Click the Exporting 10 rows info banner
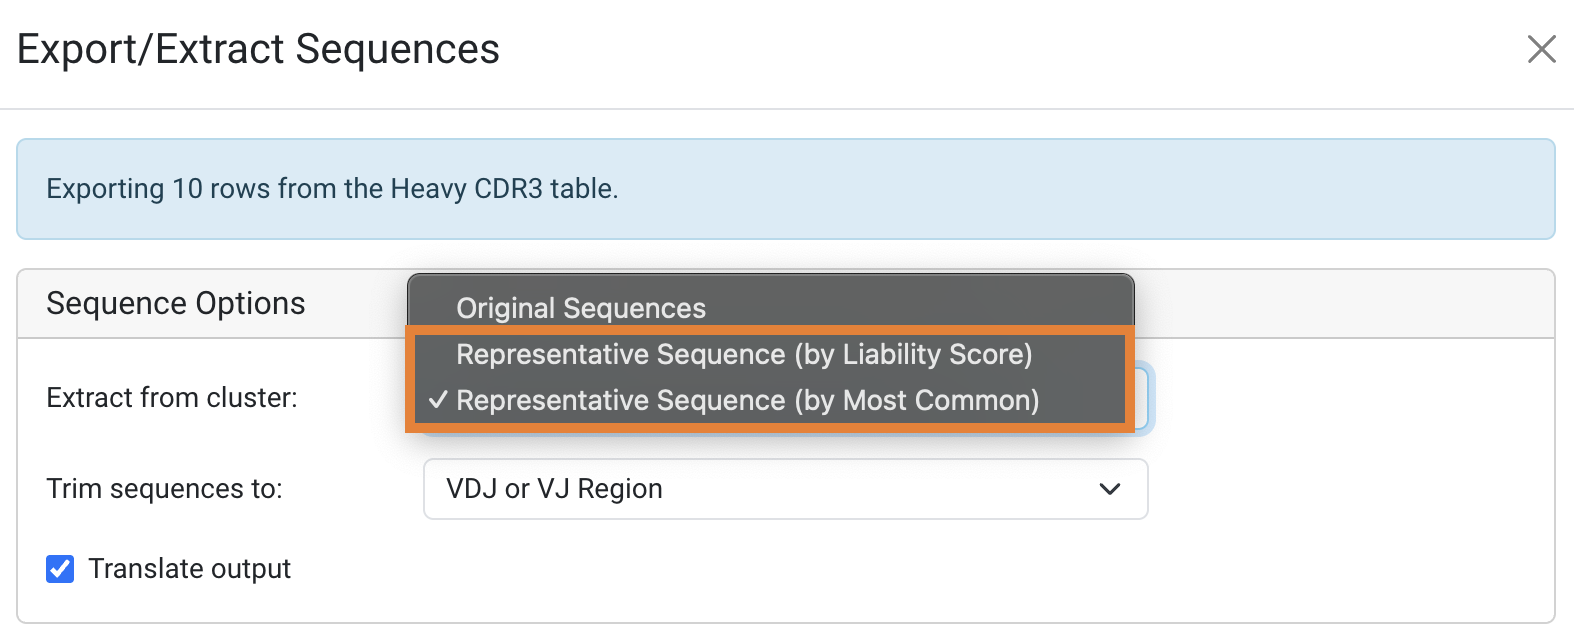The width and height of the screenshot is (1574, 634). [x=785, y=189]
